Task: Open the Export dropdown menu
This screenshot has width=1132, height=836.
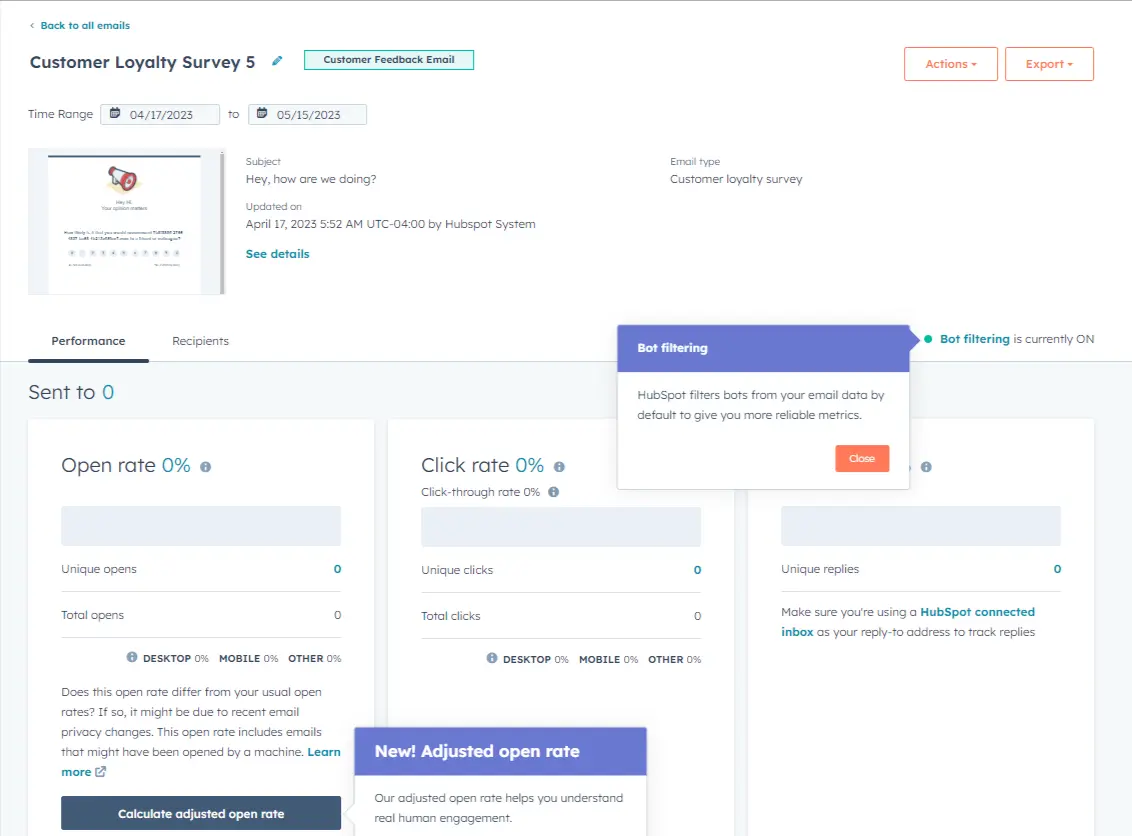Action: point(1048,64)
